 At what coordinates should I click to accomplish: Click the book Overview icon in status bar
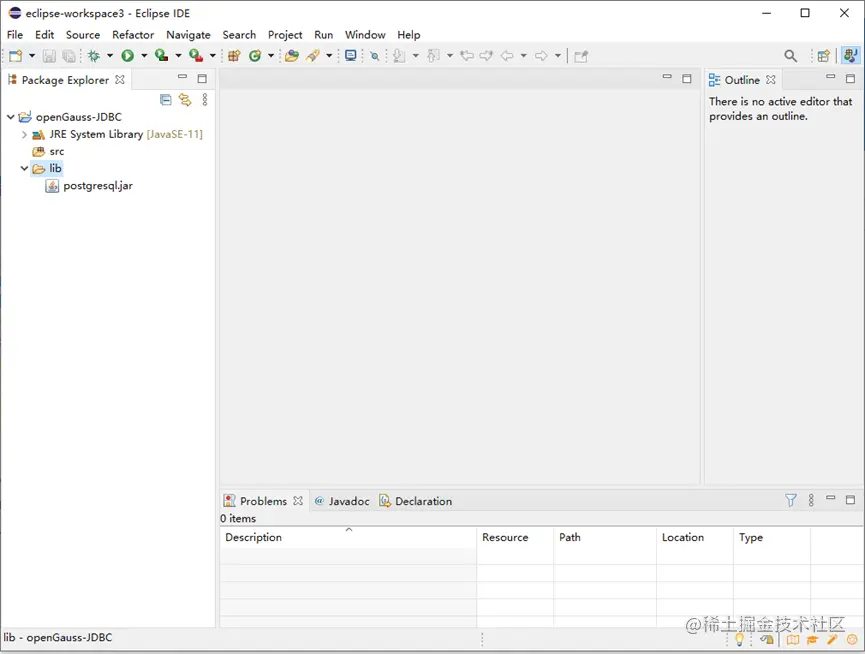[x=793, y=640]
